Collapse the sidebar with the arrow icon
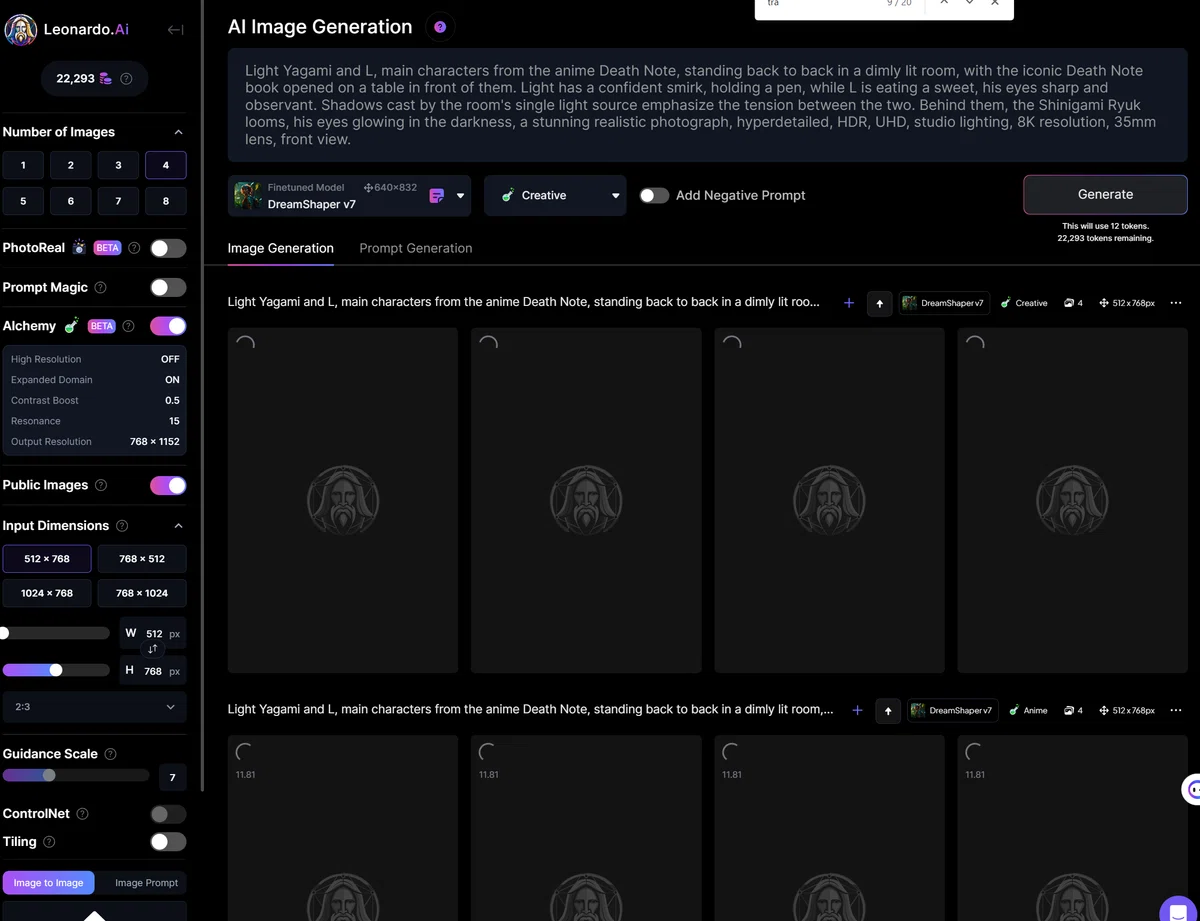 click(175, 30)
